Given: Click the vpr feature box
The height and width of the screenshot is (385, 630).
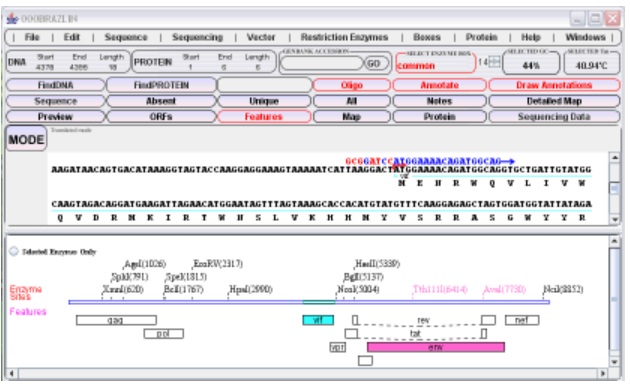Looking at the screenshot, I should coord(338,347).
